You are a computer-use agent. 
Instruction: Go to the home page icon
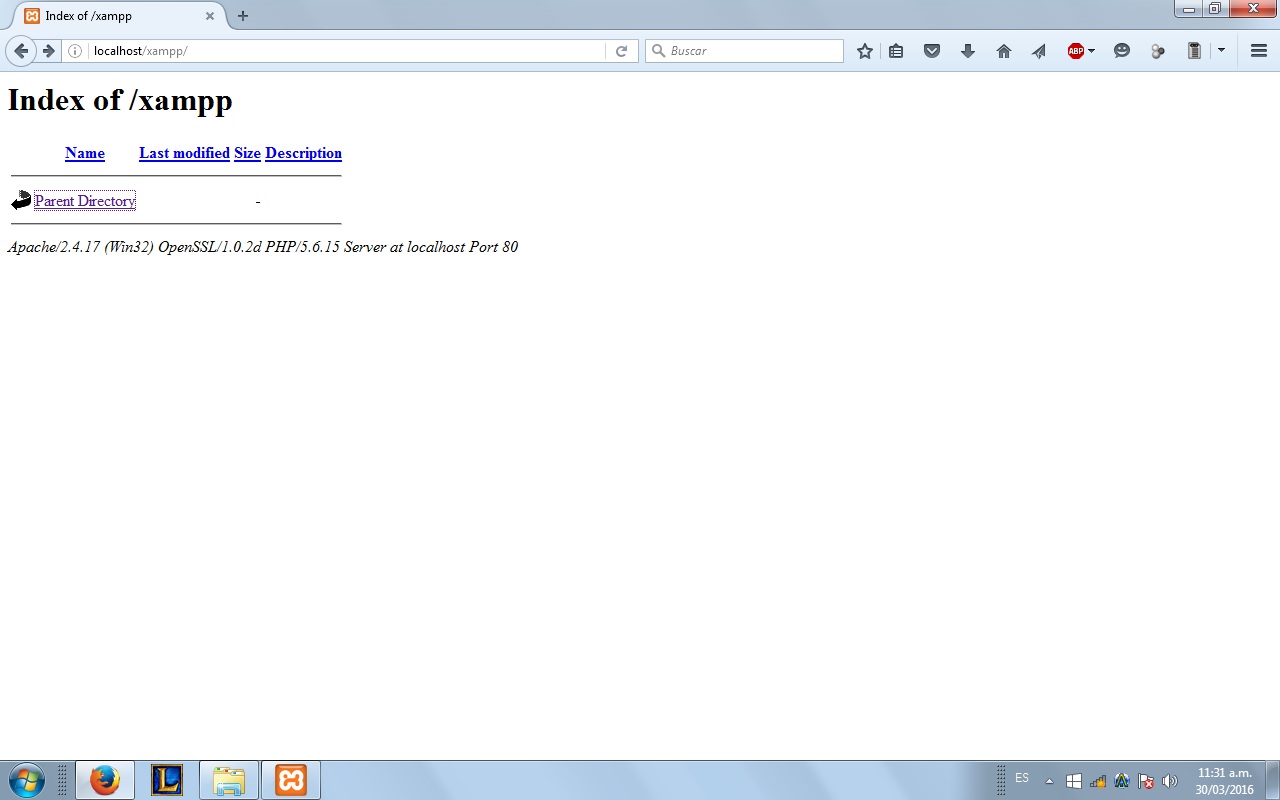[x=1004, y=51]
